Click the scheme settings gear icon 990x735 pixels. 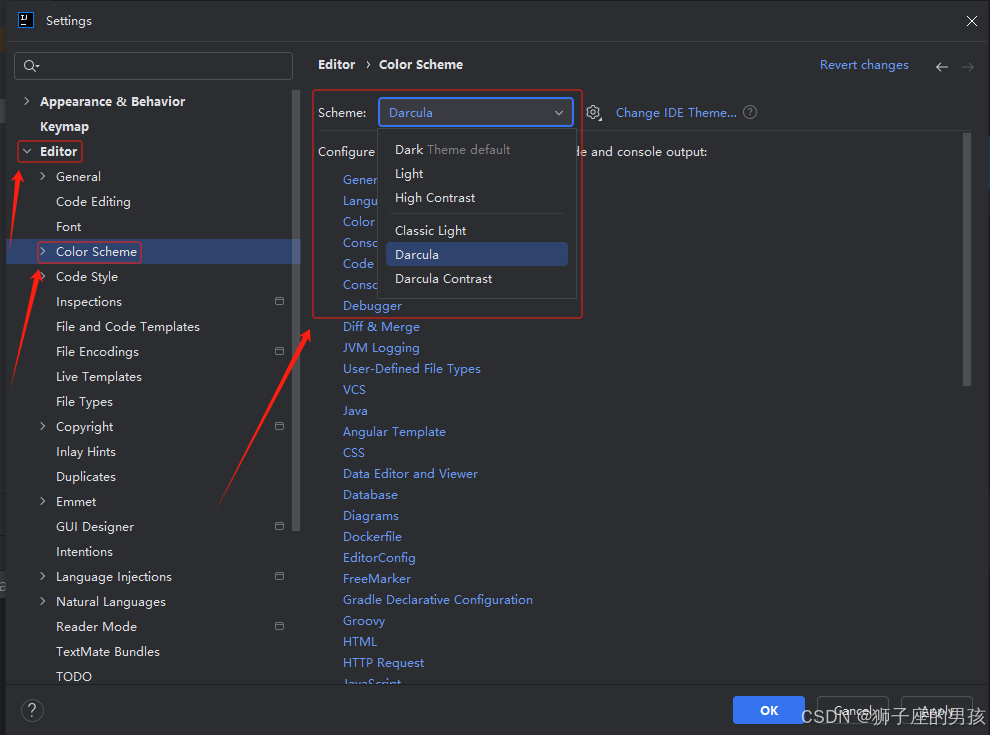(x=593, y=113)
